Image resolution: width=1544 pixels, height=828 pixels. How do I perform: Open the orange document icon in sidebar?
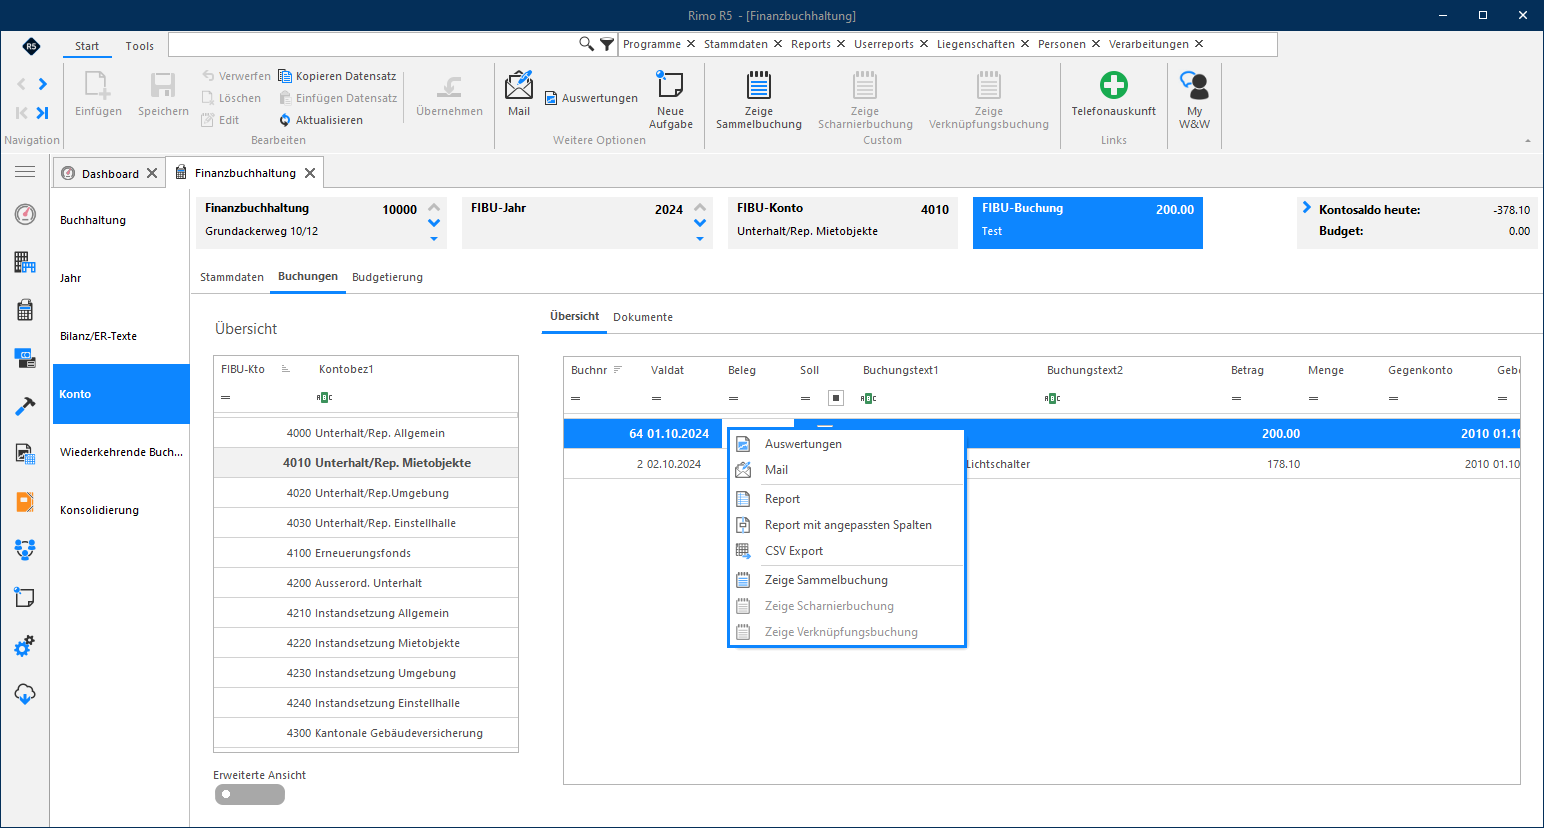(x=25, y=502)
